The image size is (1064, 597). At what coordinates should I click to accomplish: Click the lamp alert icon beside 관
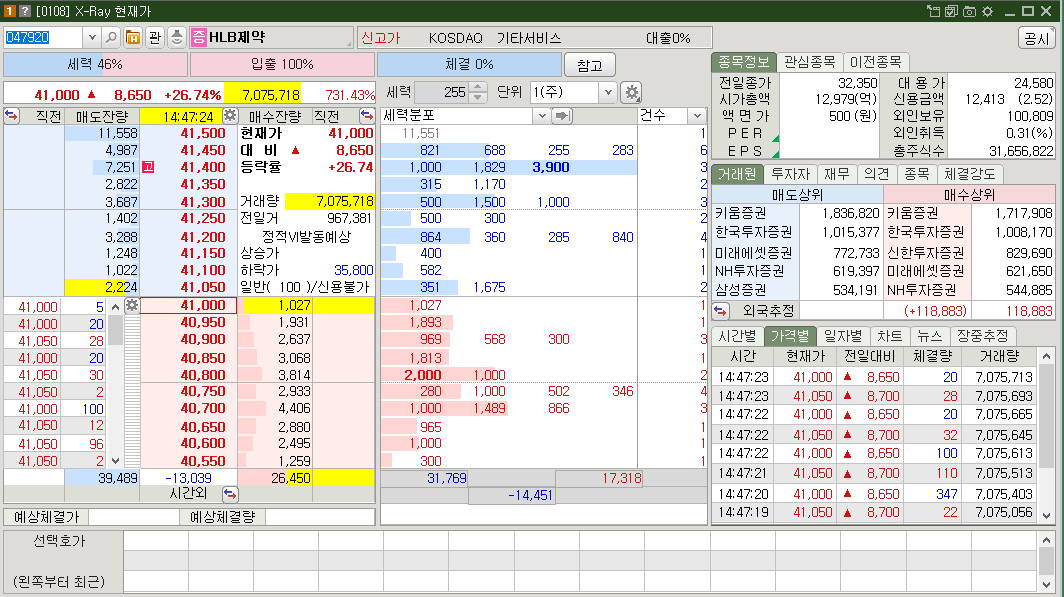(176, 37)
